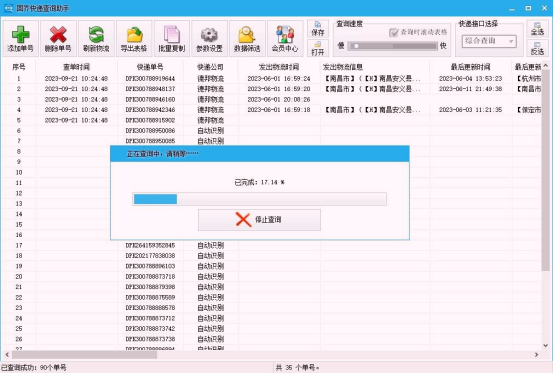Open 参数设置 gear settings
The width and height of the screenshot is (554, 373).
[210, 39]
